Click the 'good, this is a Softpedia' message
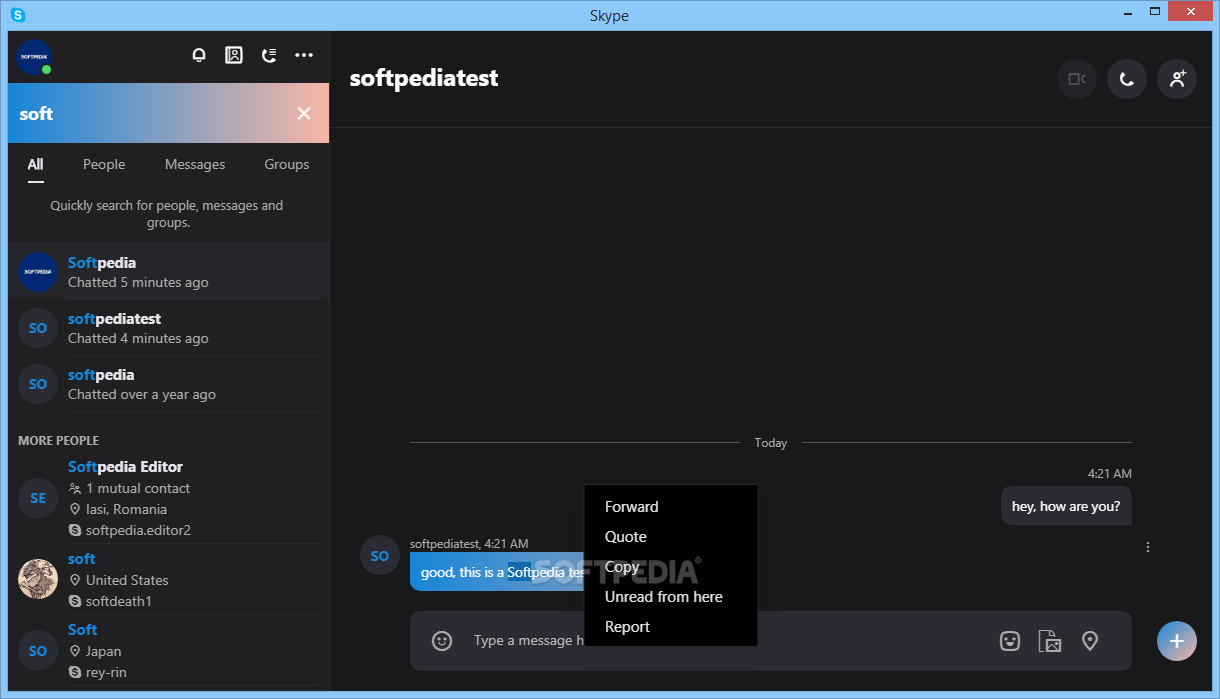Viewport: 1220px width, 699px height. (497, 572)
